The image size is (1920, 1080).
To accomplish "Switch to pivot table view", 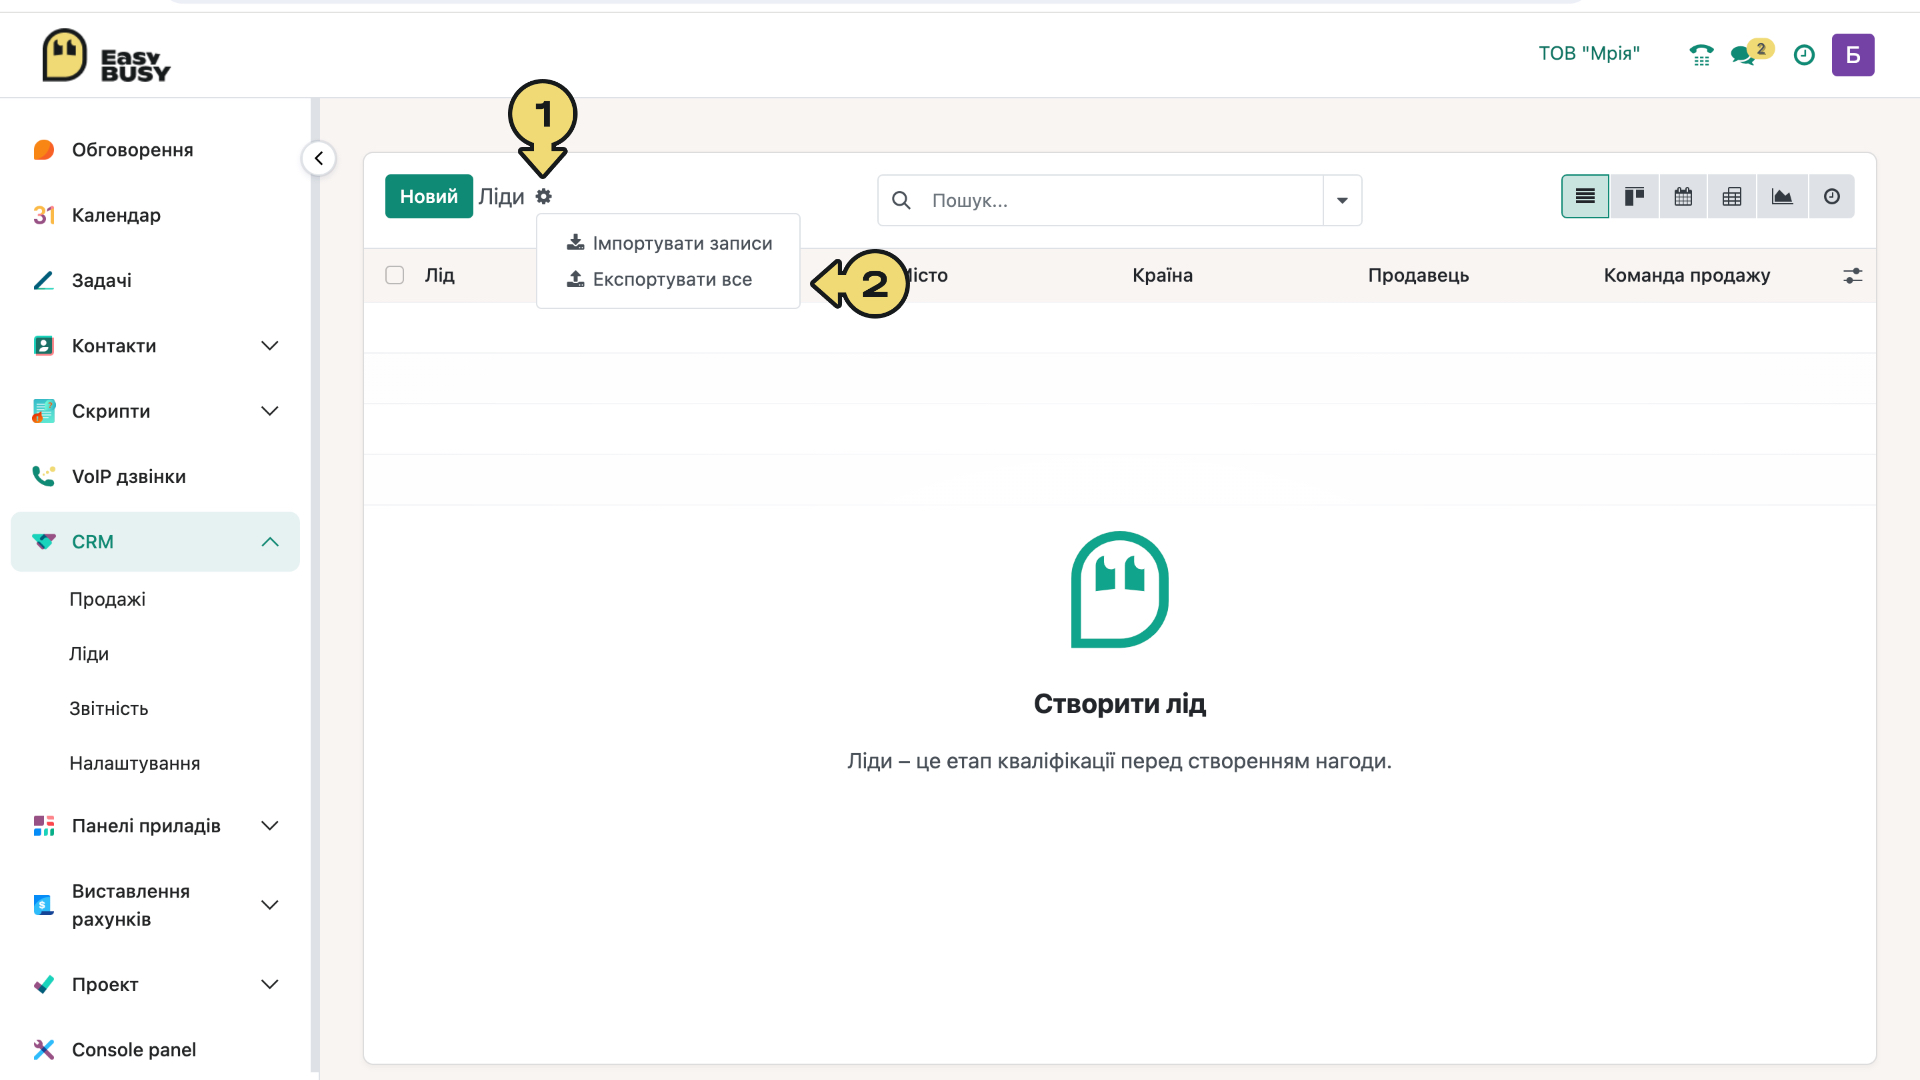I will click(x=1732, y=197).
